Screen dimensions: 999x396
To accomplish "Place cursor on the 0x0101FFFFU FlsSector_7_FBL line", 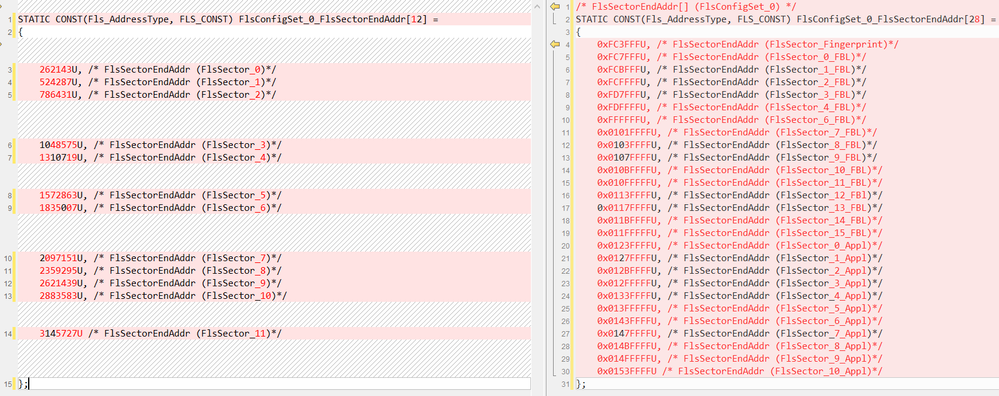I will (787, 132).
